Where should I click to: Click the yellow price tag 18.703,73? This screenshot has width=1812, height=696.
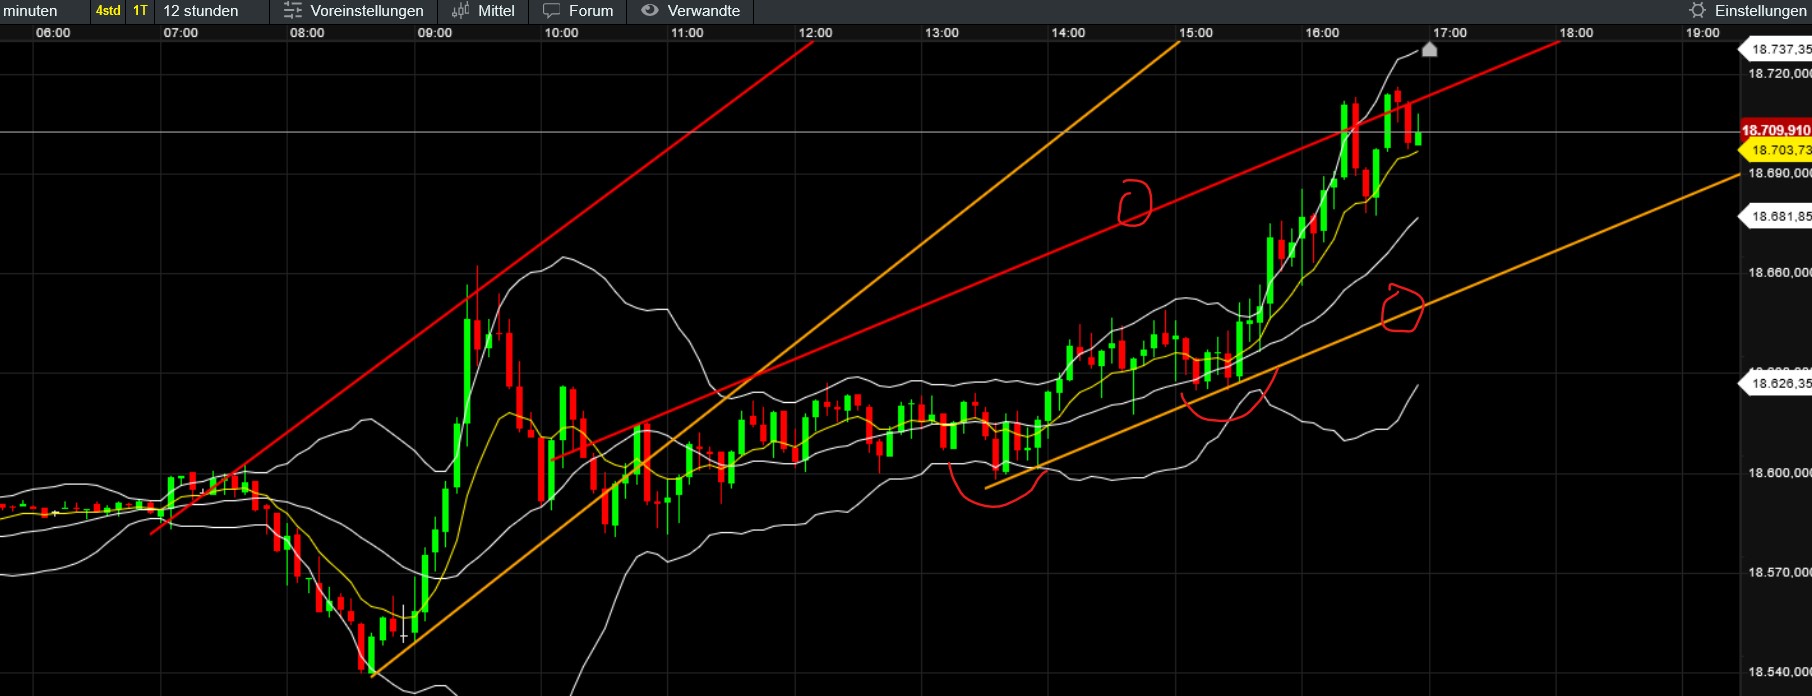(x=1777, y=150)
